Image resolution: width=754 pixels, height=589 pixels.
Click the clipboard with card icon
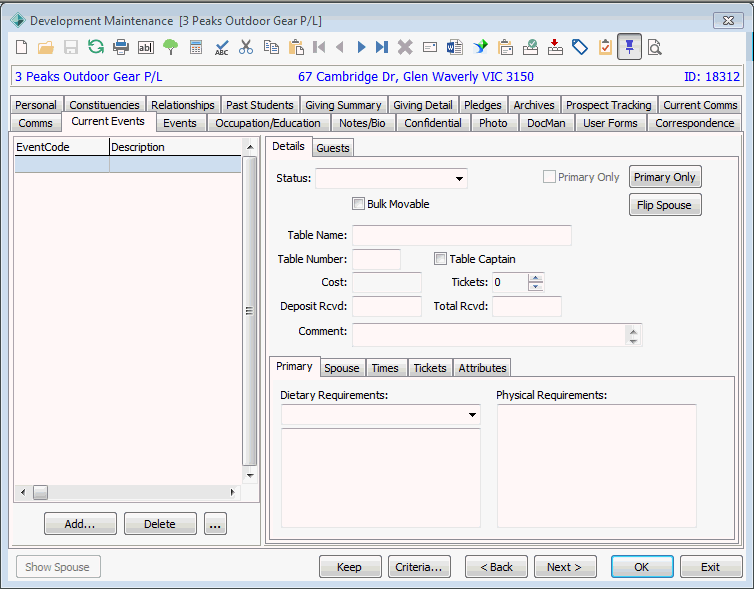(x=505, y=47)
